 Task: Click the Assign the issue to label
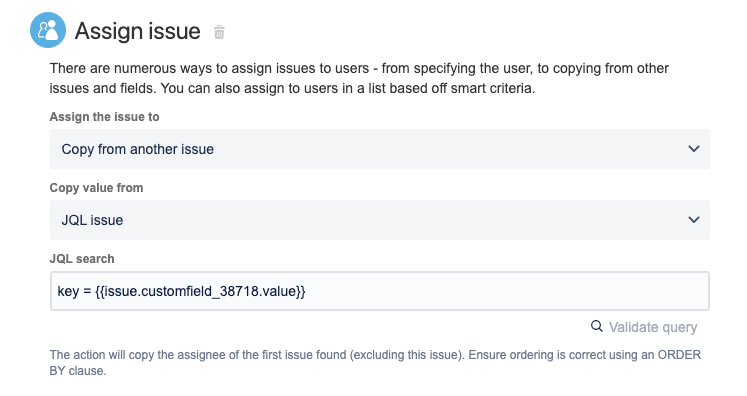[x=104, y=117]
